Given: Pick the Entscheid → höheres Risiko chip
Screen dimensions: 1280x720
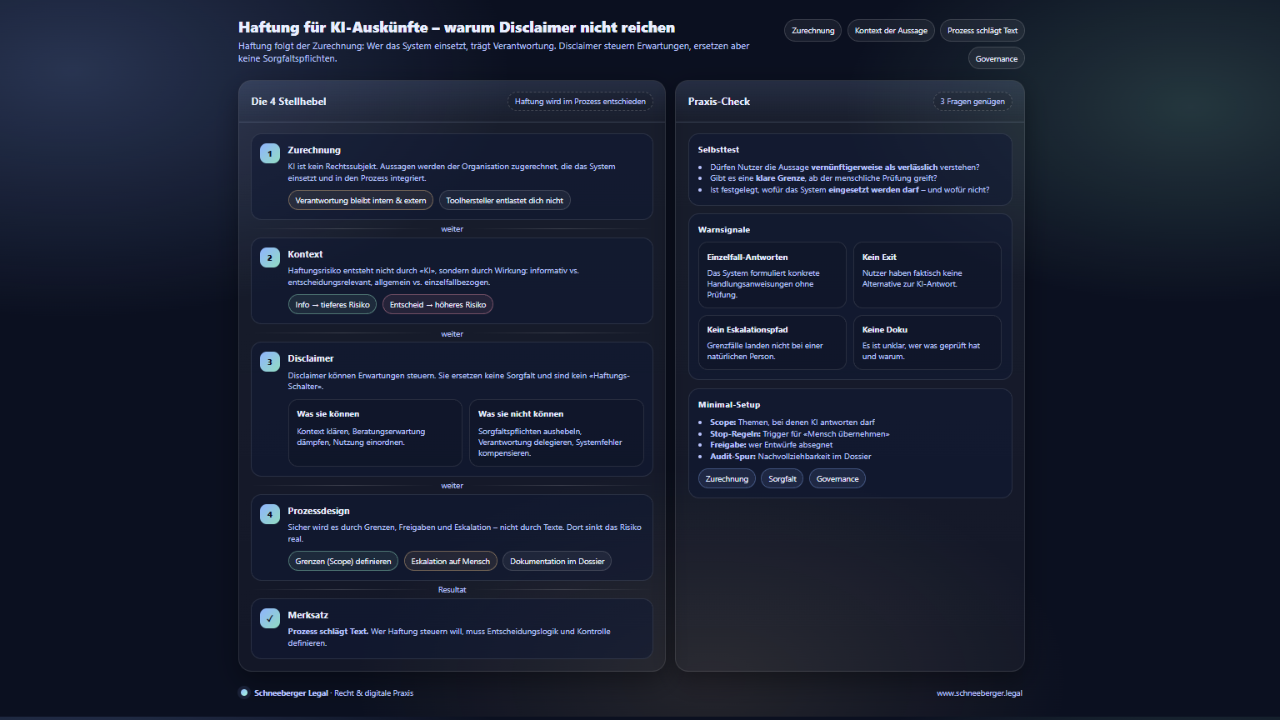Looking at the screenshot, I should tap(438, 305).
